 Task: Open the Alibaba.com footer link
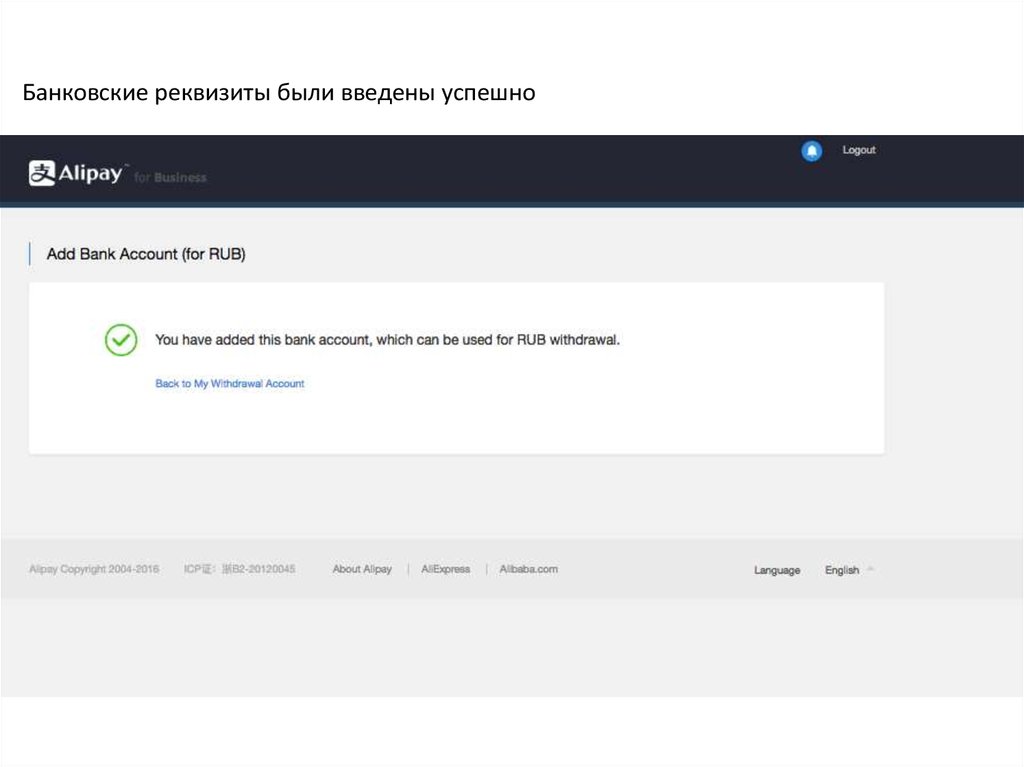click(x=528, y=569)
